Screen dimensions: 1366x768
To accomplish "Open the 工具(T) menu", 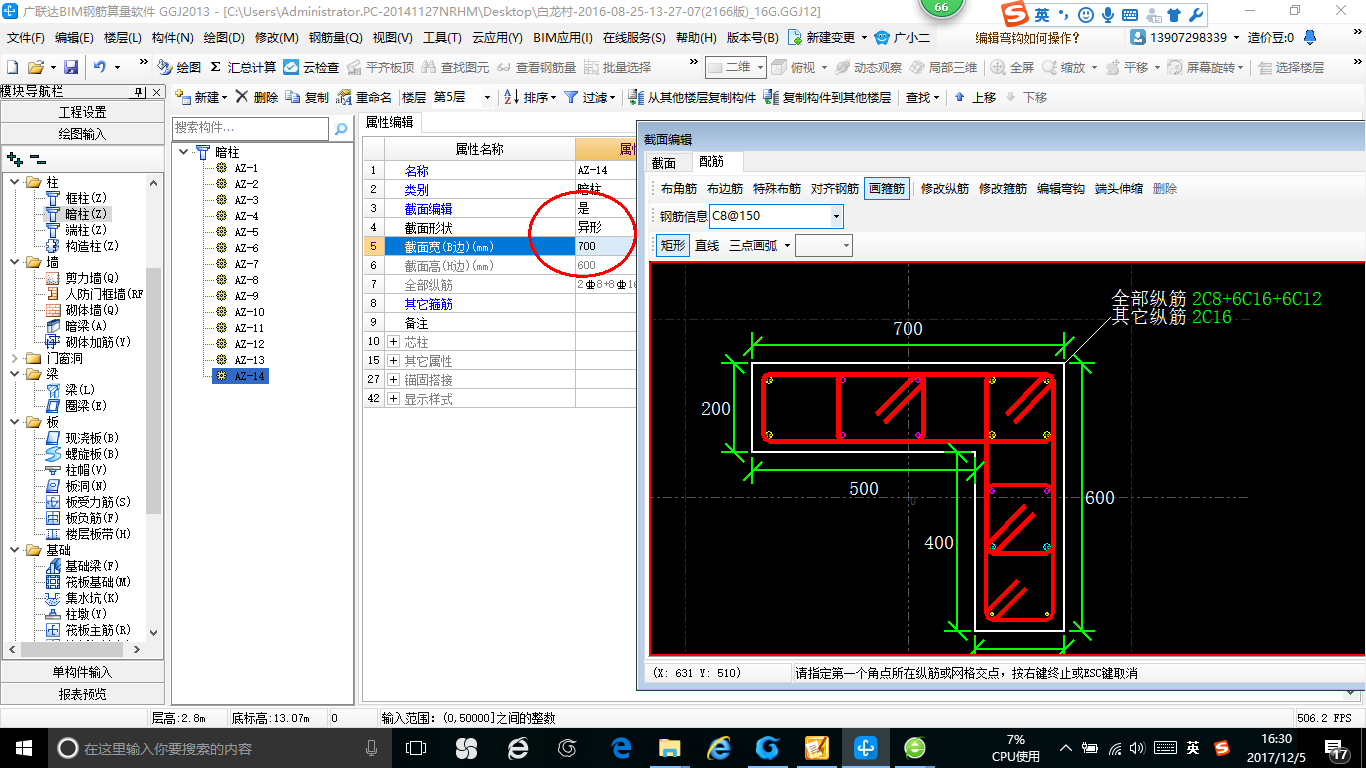I will [x=442, y=37].
